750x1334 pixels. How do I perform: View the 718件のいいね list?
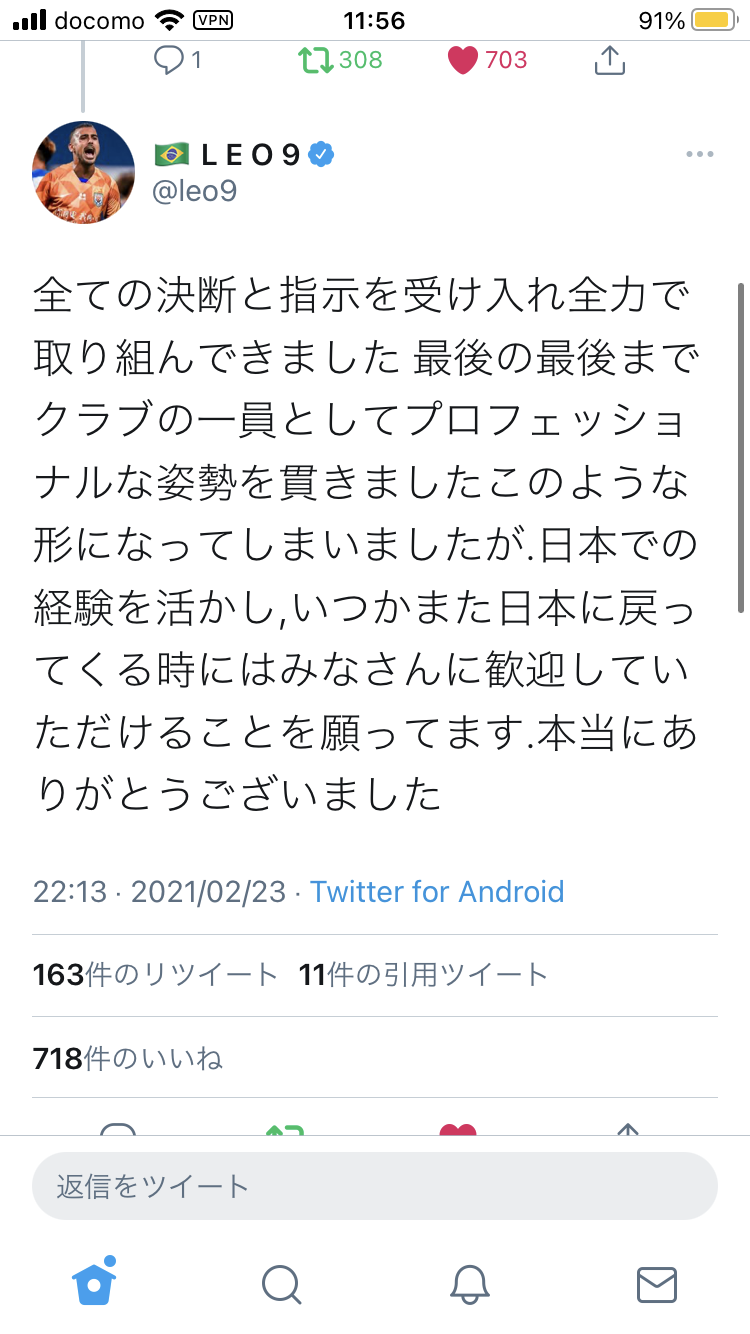coord(128,1058)
